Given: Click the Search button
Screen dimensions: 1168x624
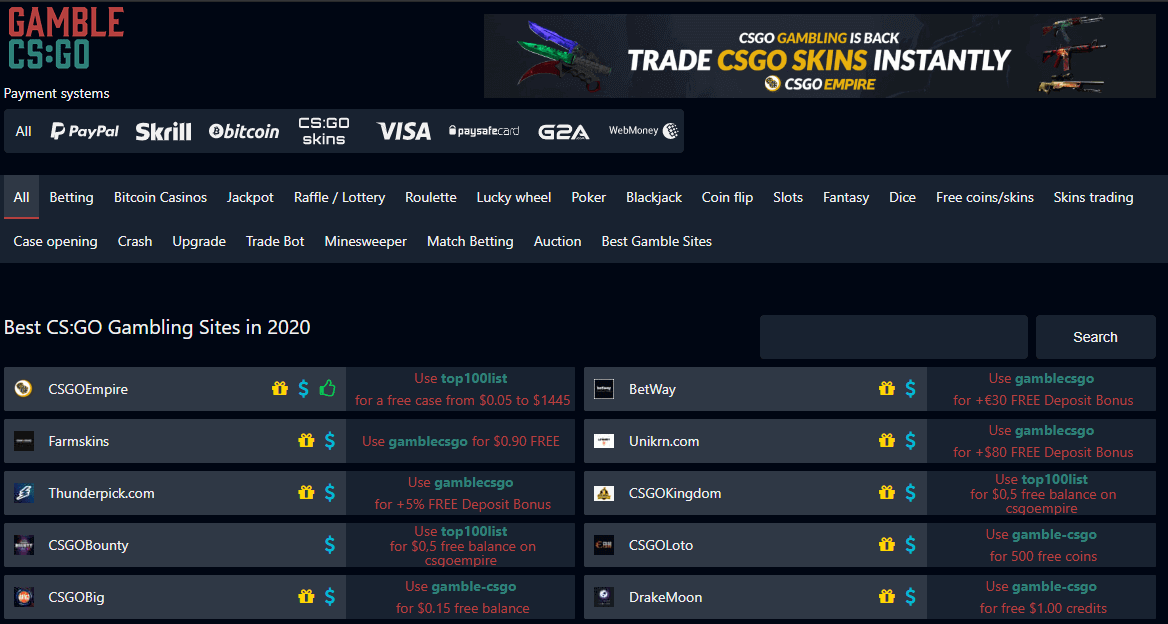Looking at the screenshot, I should pyautogui.click(x=1095, y=337).
